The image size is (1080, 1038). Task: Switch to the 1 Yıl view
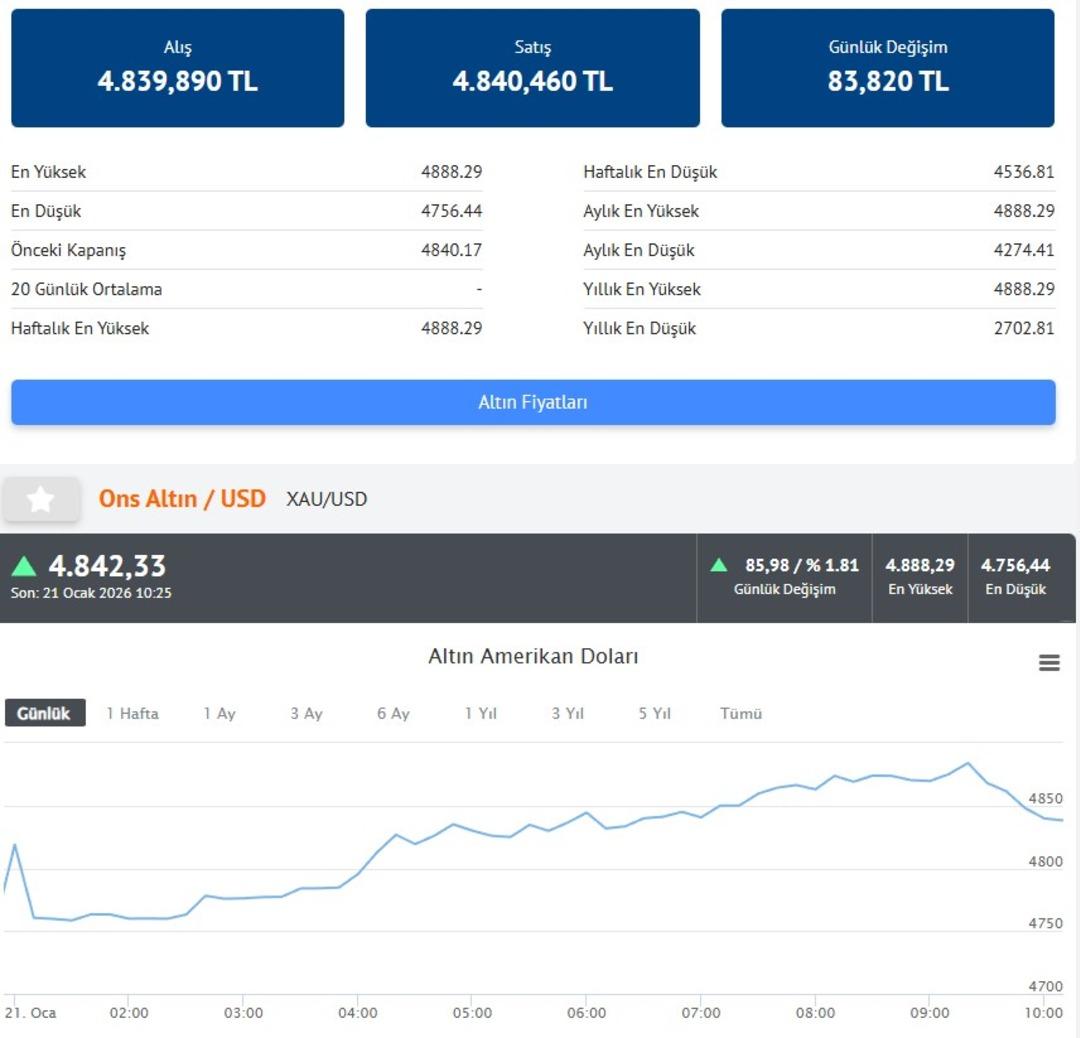(480, 713)
